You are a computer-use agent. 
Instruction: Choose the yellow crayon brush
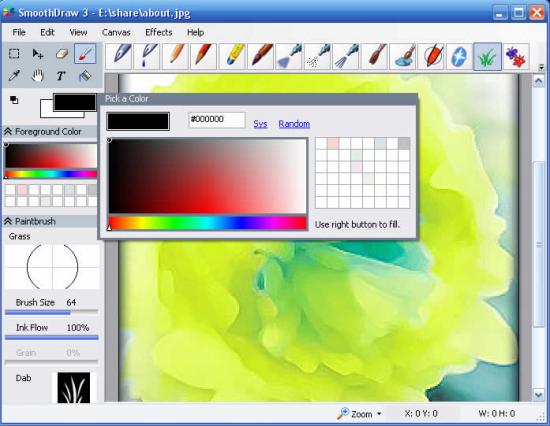(x=232, y=56)
